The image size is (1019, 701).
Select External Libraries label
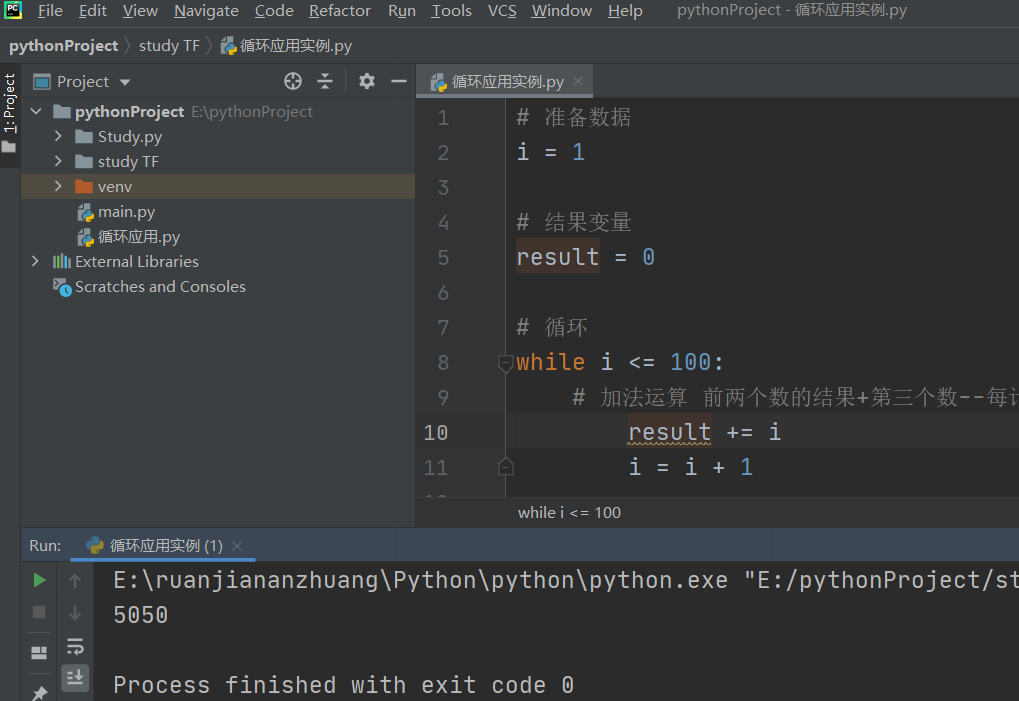pos(136,261)
